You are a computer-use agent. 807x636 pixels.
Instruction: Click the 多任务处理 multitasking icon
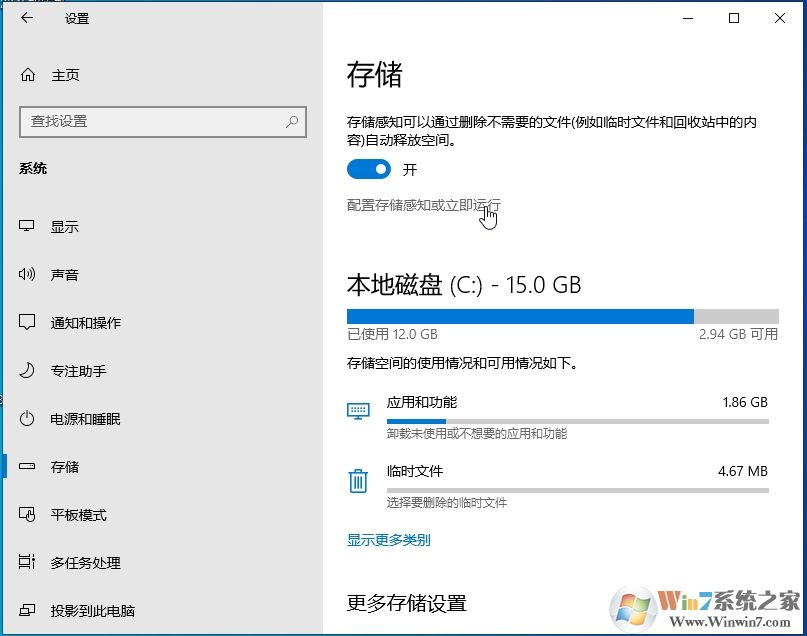click(29, 562)
